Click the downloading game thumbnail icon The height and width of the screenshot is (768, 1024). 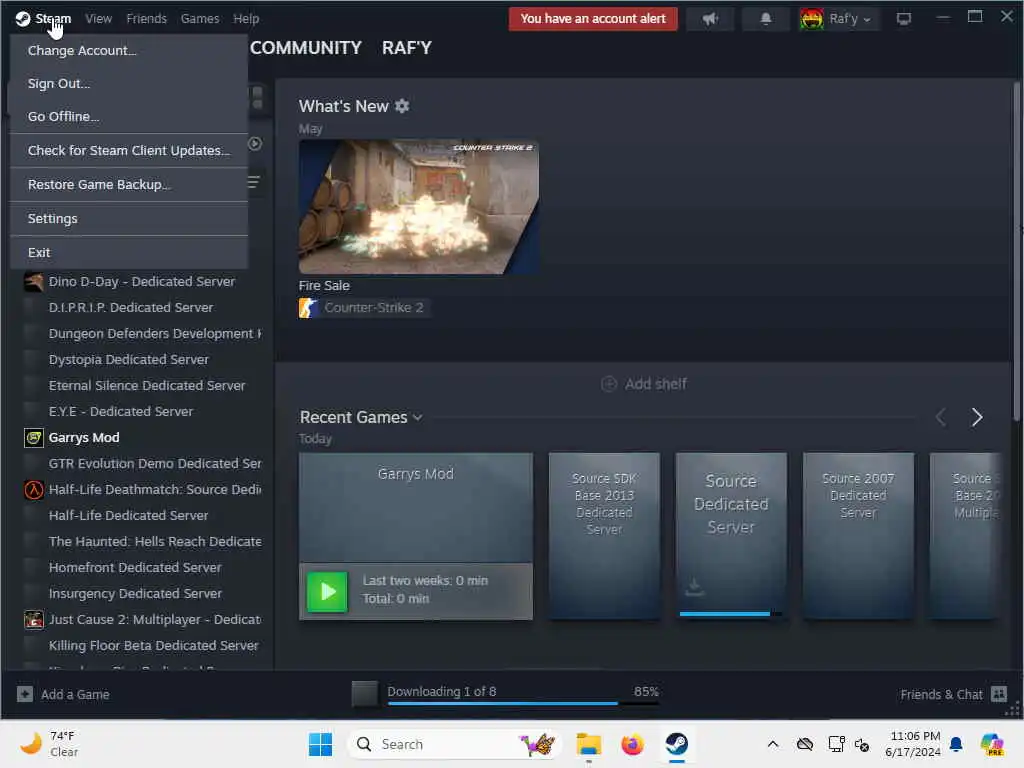point(364,694)
